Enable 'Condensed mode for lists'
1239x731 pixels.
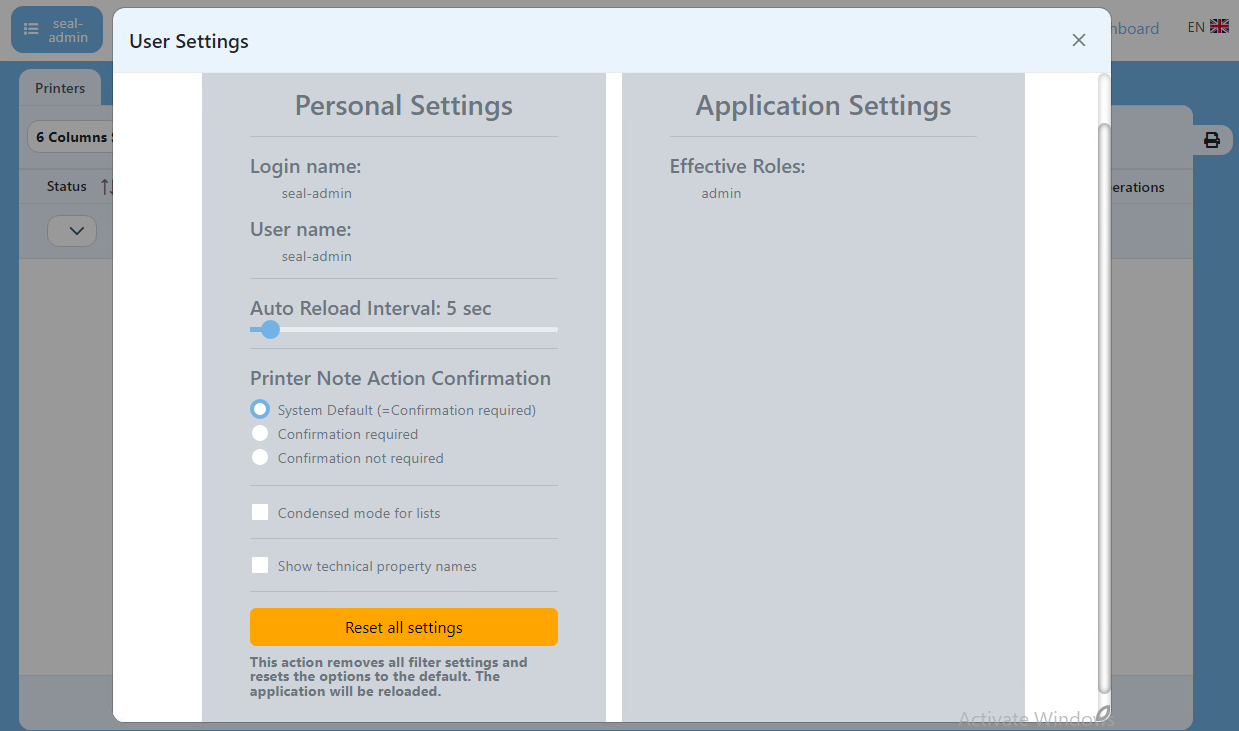(x=260, y=512)
